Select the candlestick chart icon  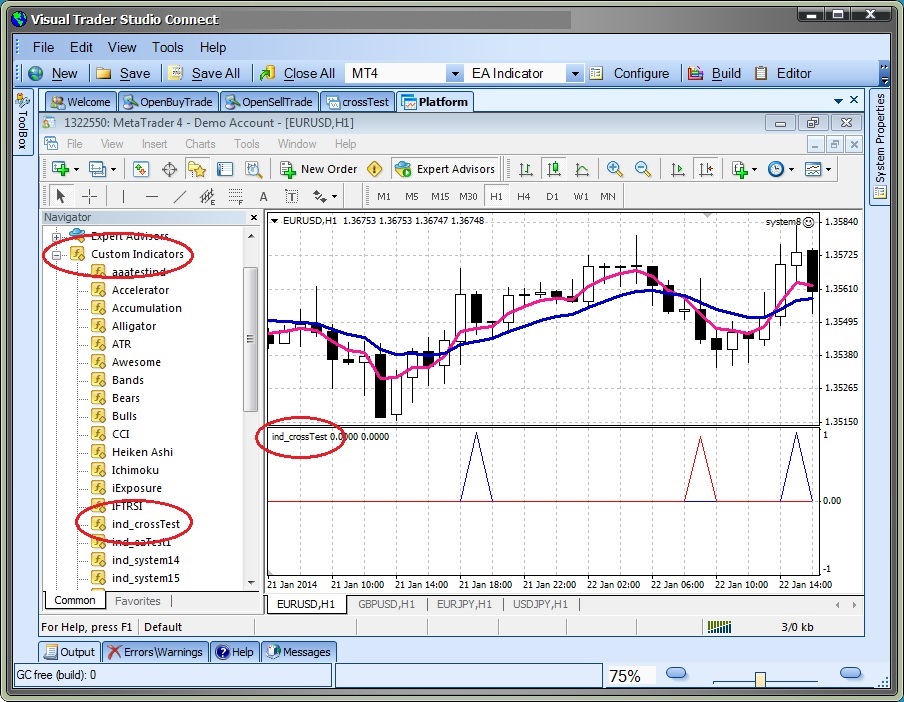click(552, 169)
